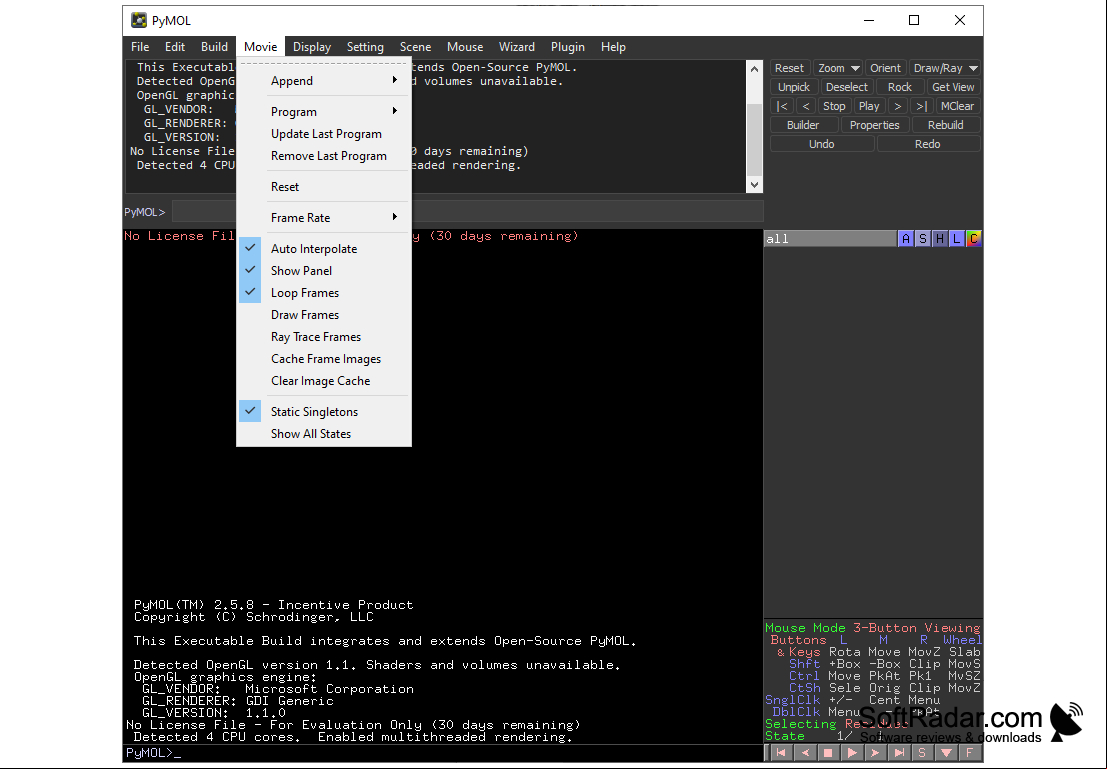The width and height of the screenshot is (1107, 769).
Task: Open the Build menu
Action: [x=214, y=47]
